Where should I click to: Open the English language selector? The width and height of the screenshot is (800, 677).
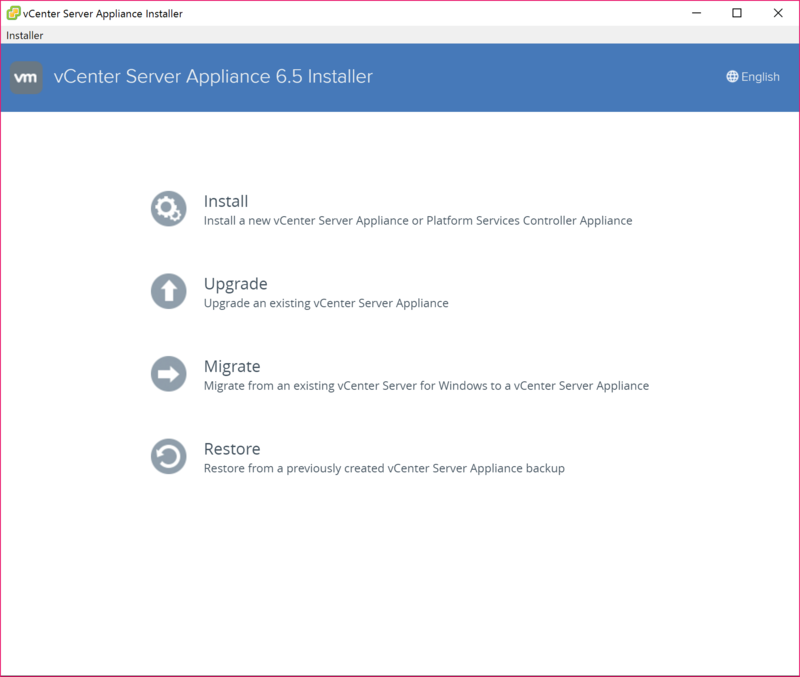[753, 77]
